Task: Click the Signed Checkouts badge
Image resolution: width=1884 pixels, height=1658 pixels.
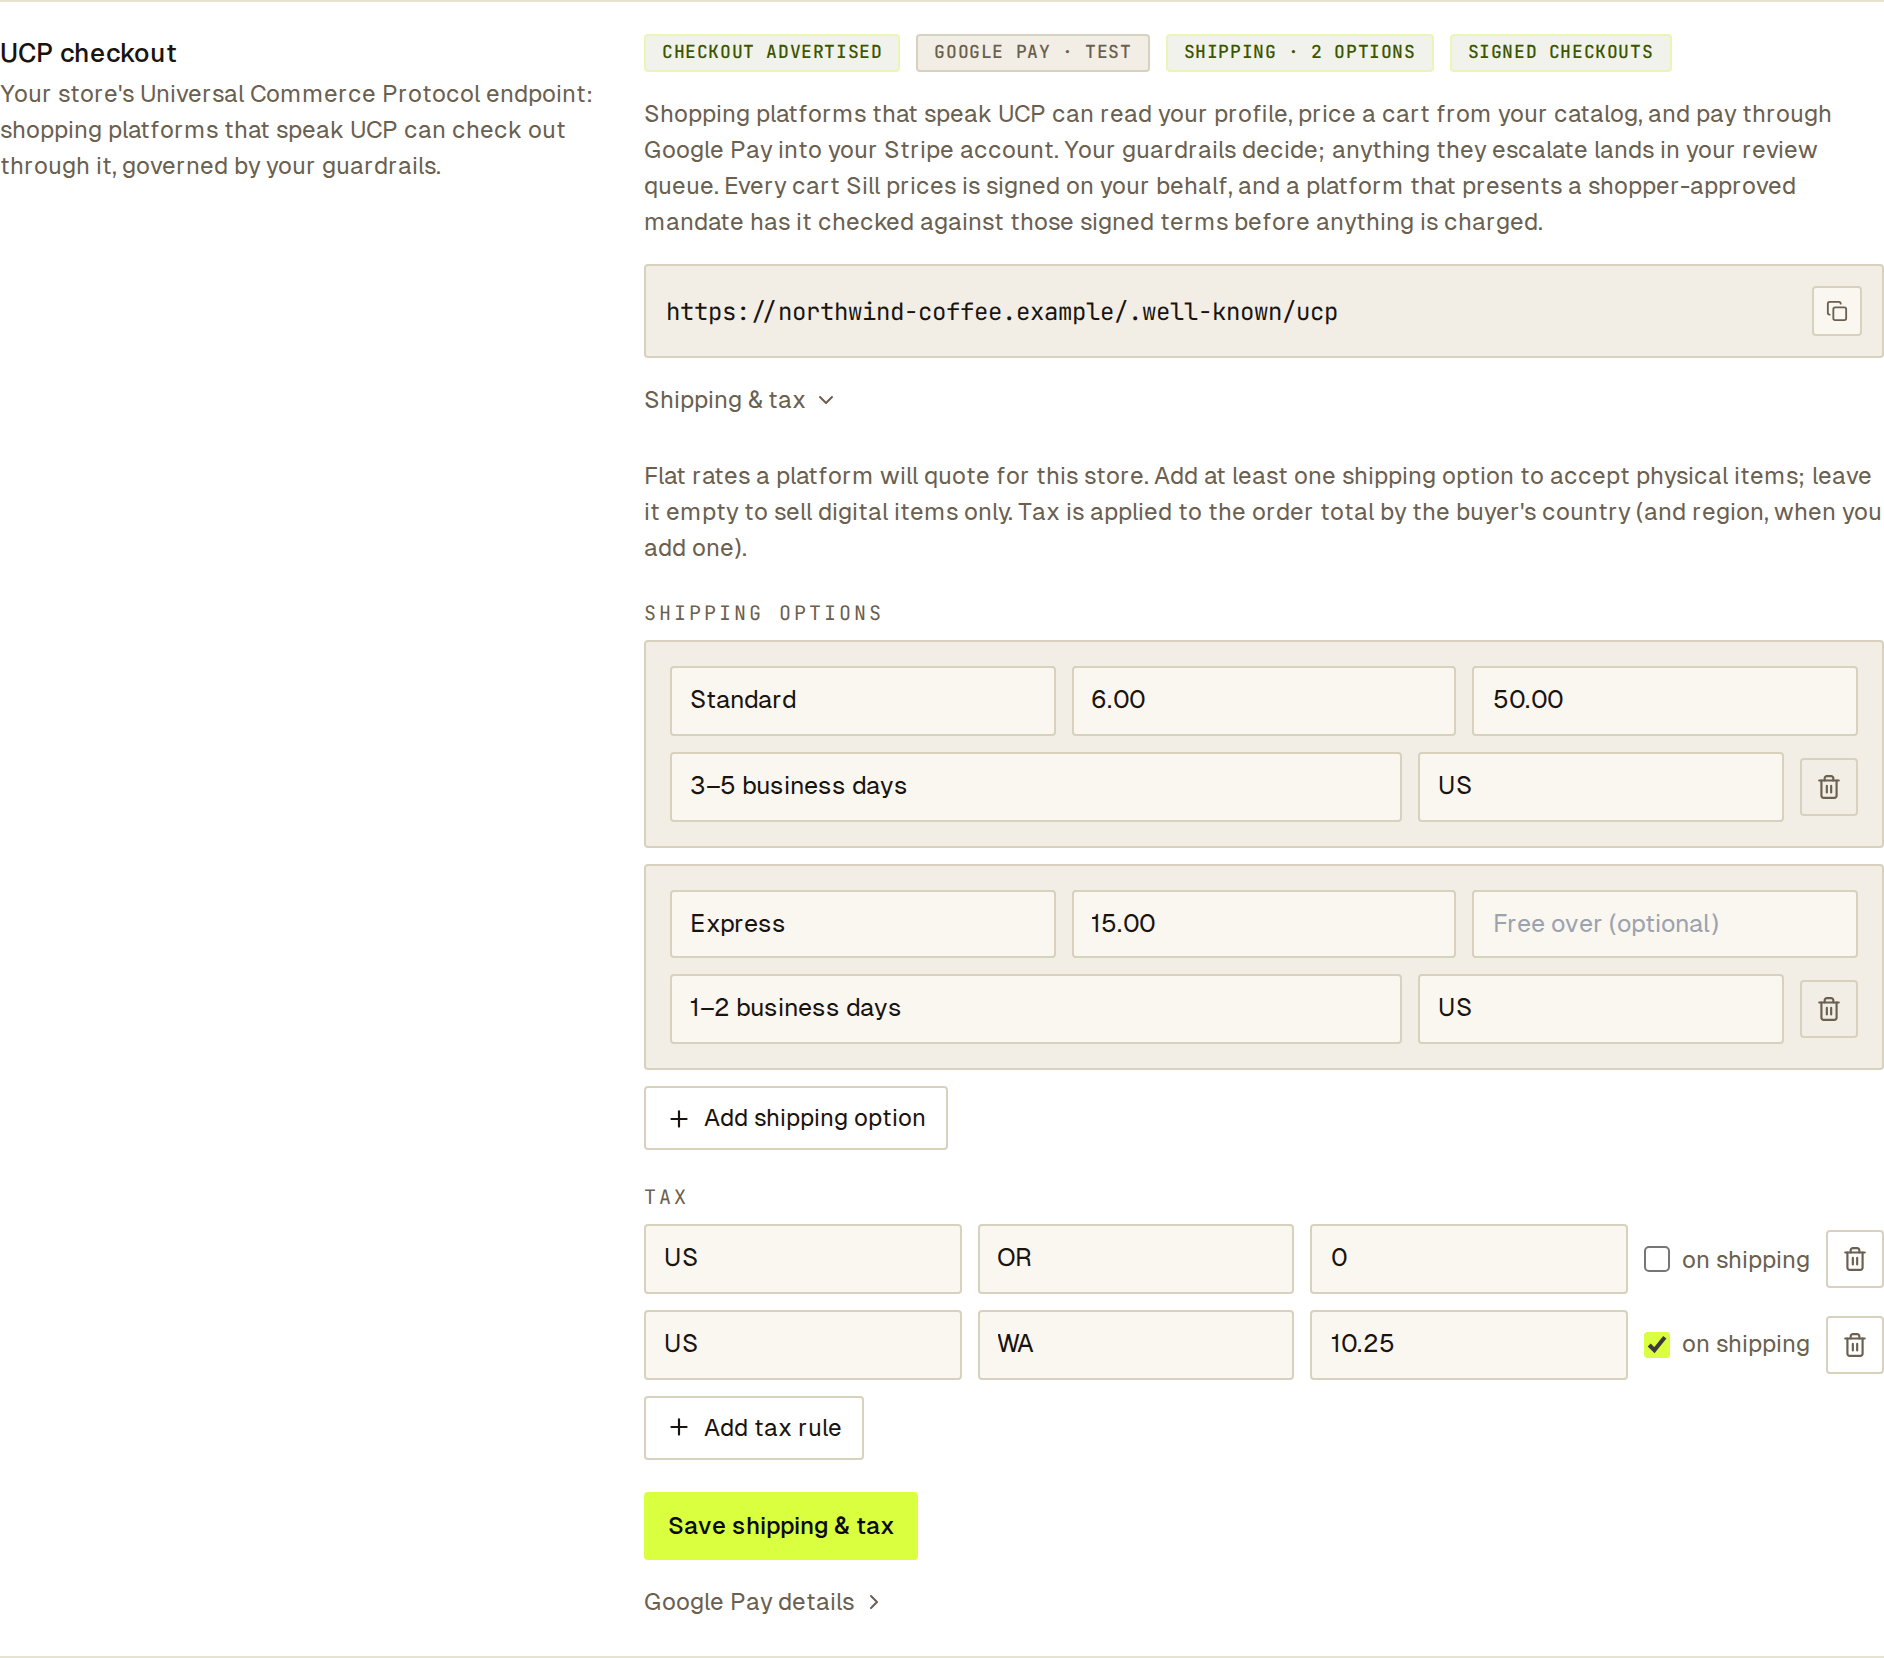Action: tap(1561, 52)
